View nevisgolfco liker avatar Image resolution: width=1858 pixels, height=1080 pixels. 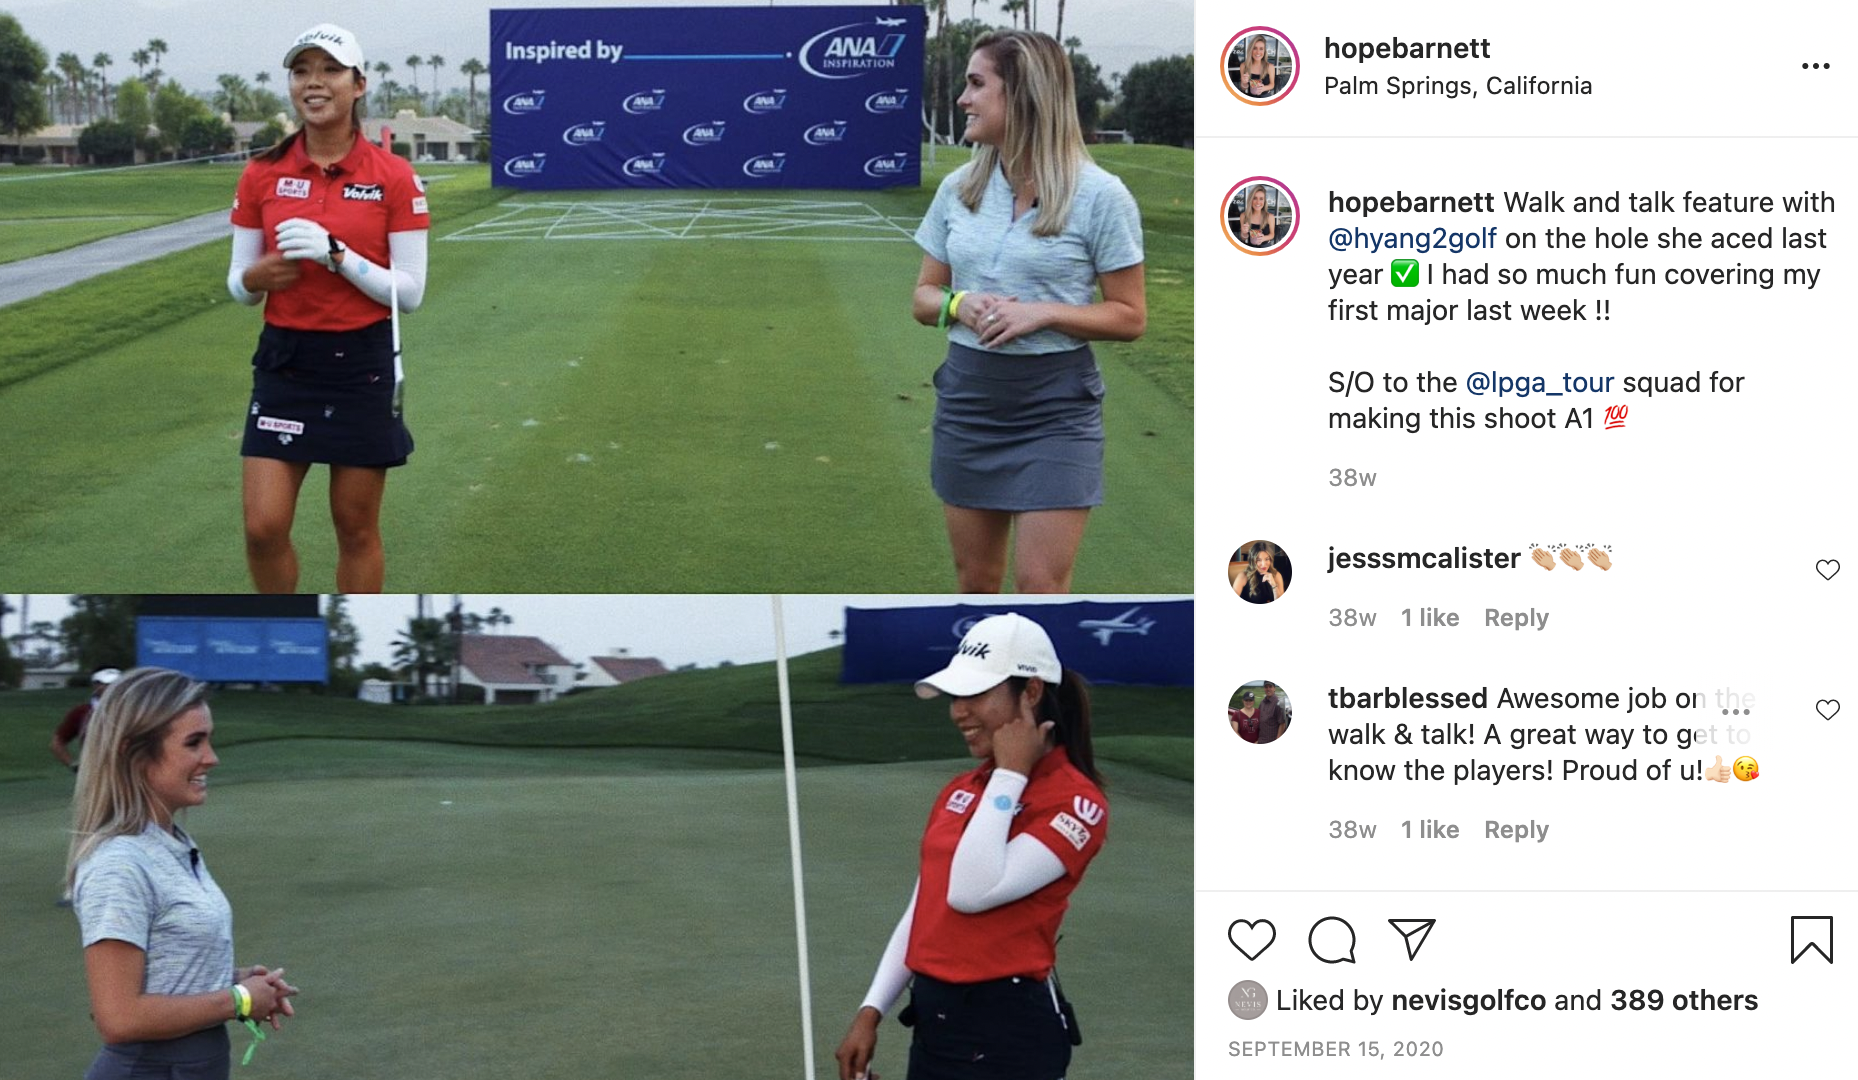click(x=1247, y=1000)
